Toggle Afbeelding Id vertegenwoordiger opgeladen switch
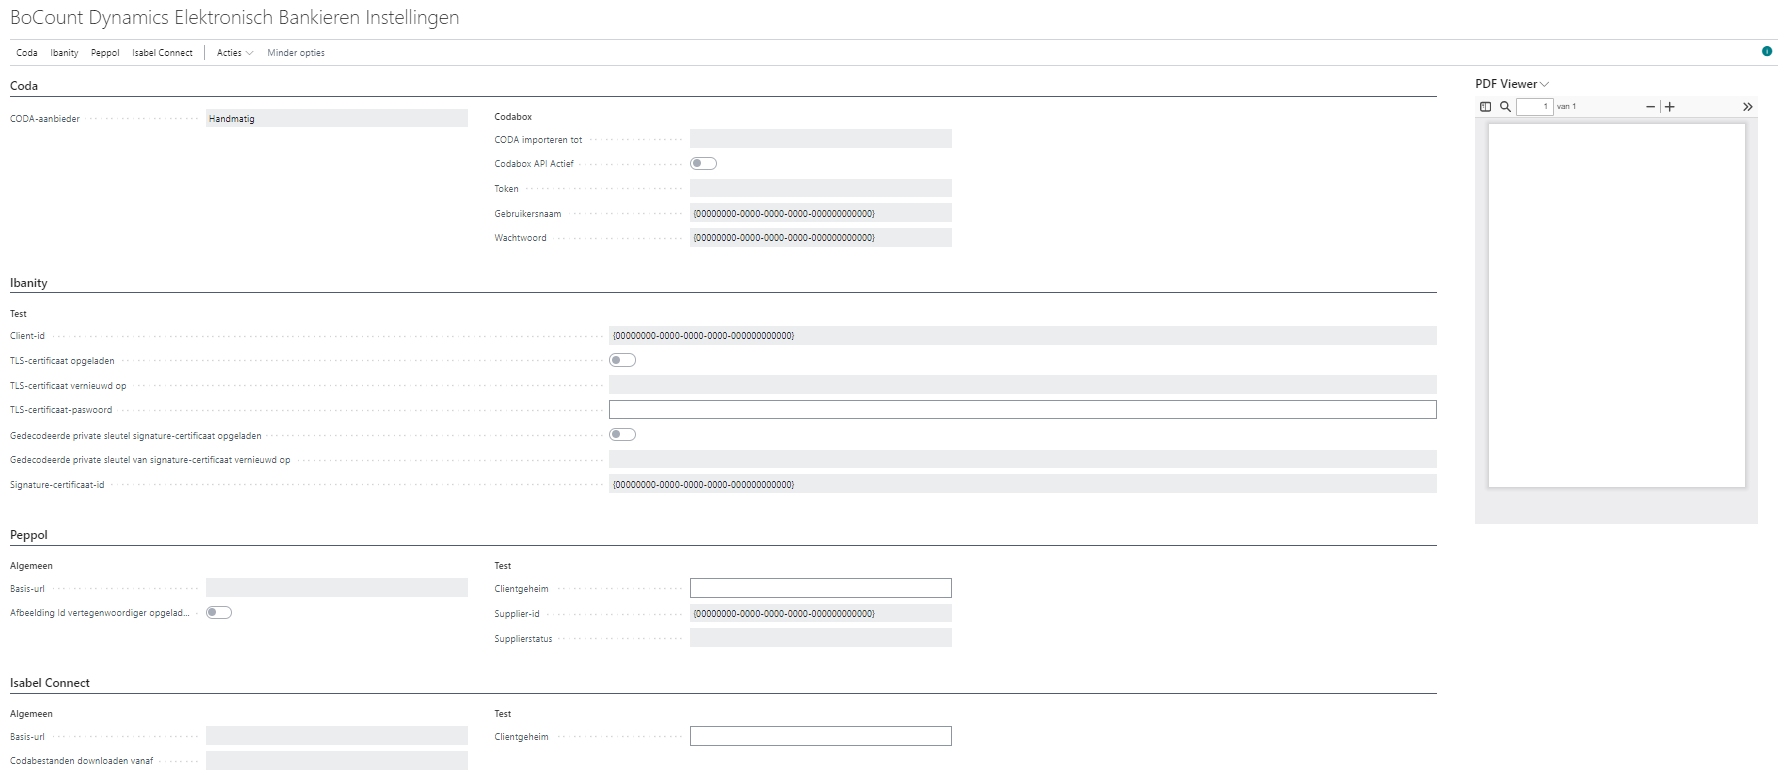This screenshot has width=1785, height=774. pos(219,613)
